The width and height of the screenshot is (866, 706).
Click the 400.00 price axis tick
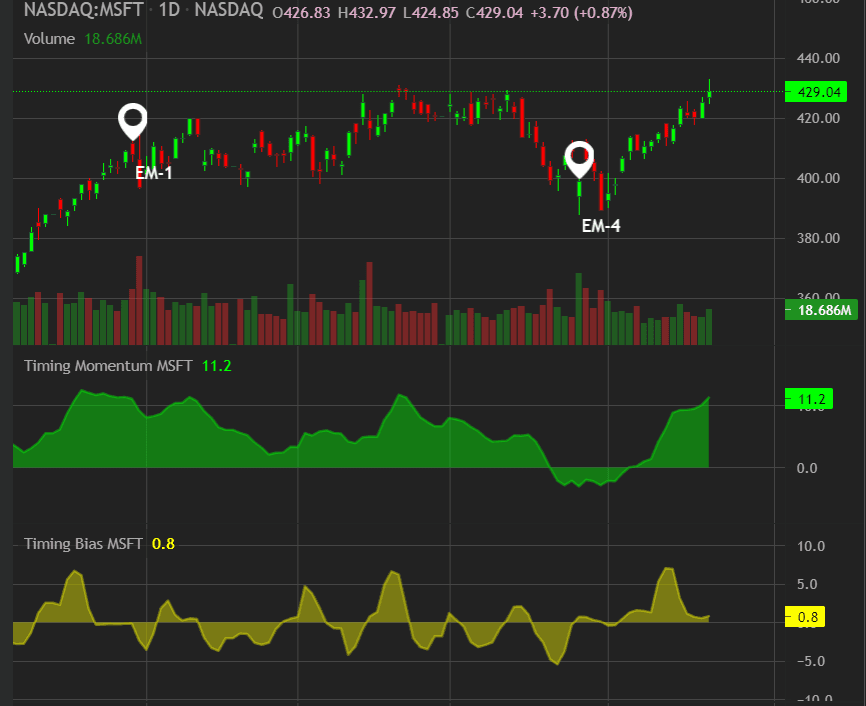tap(818, 178)
